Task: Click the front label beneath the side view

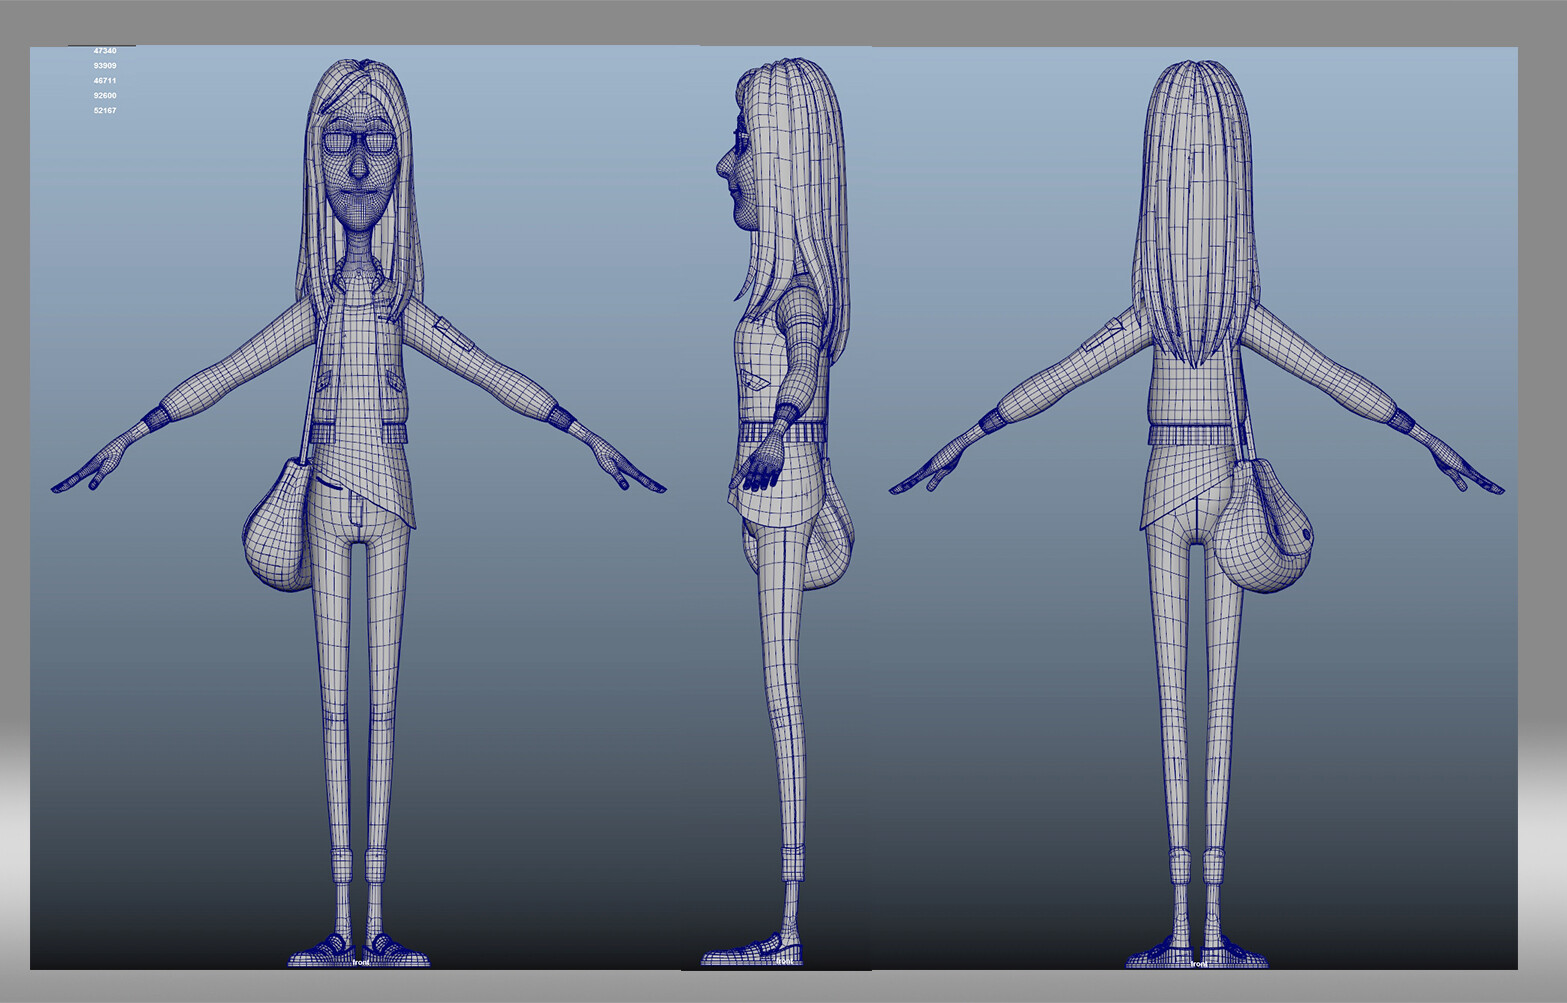Action: click(786, 962)
